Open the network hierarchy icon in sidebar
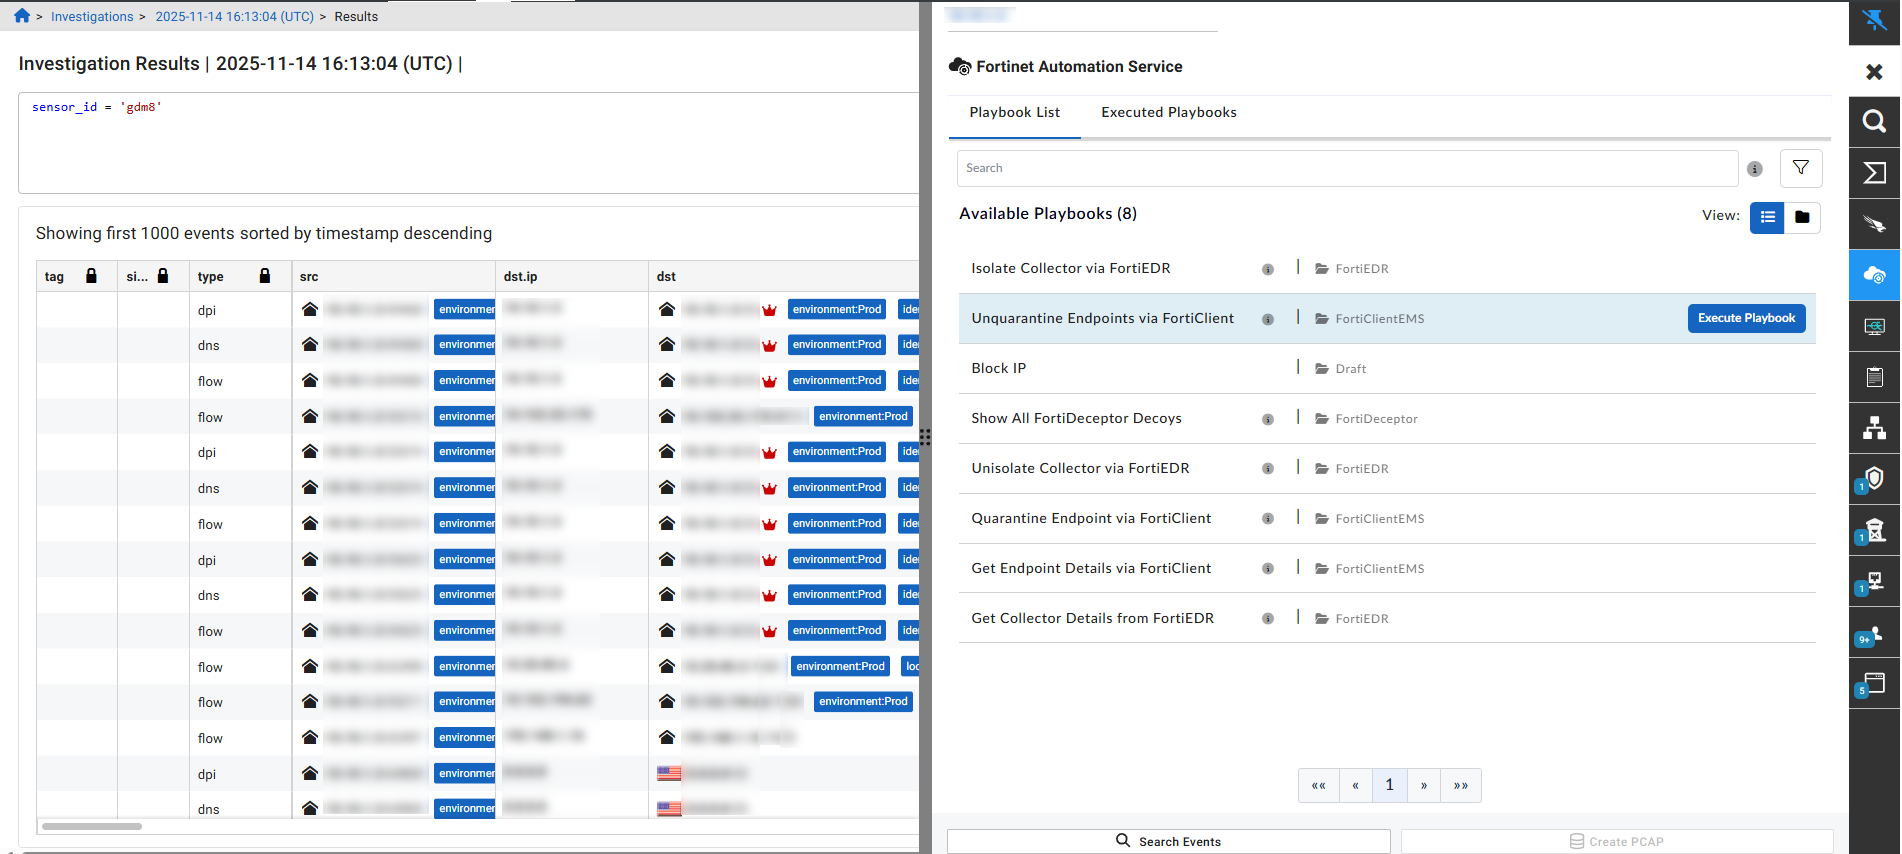The height and width of the screenshot is (854, 1902). pos(1874,428)
